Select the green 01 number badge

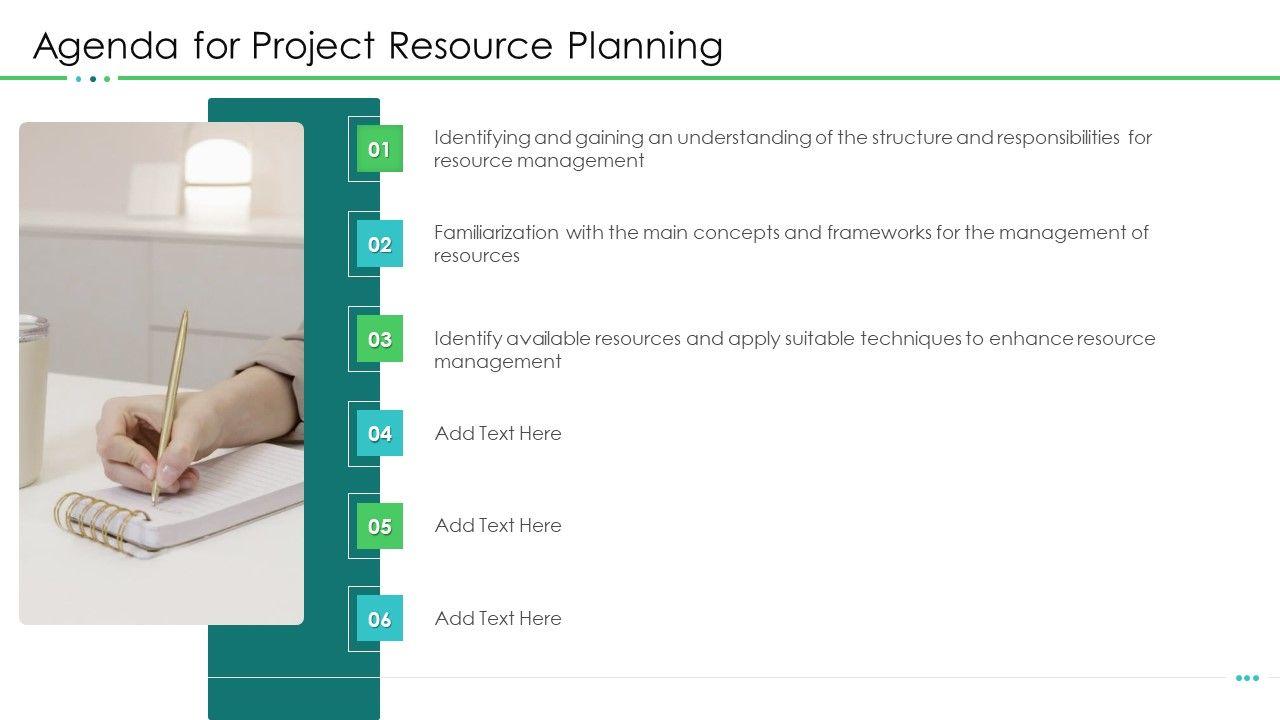379,149
